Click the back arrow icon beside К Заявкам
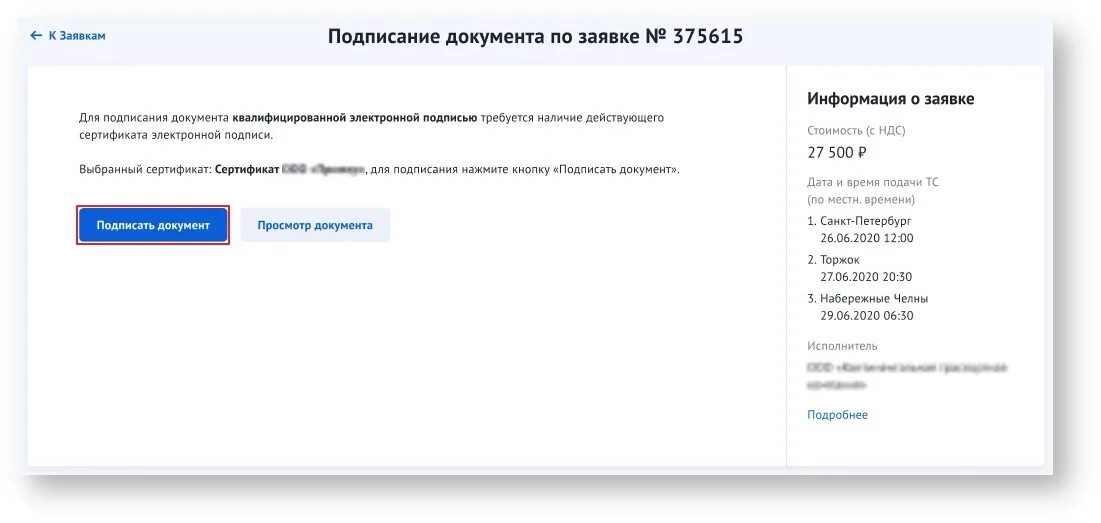This screenshot has width=1101, height=523. click(37, 35)
